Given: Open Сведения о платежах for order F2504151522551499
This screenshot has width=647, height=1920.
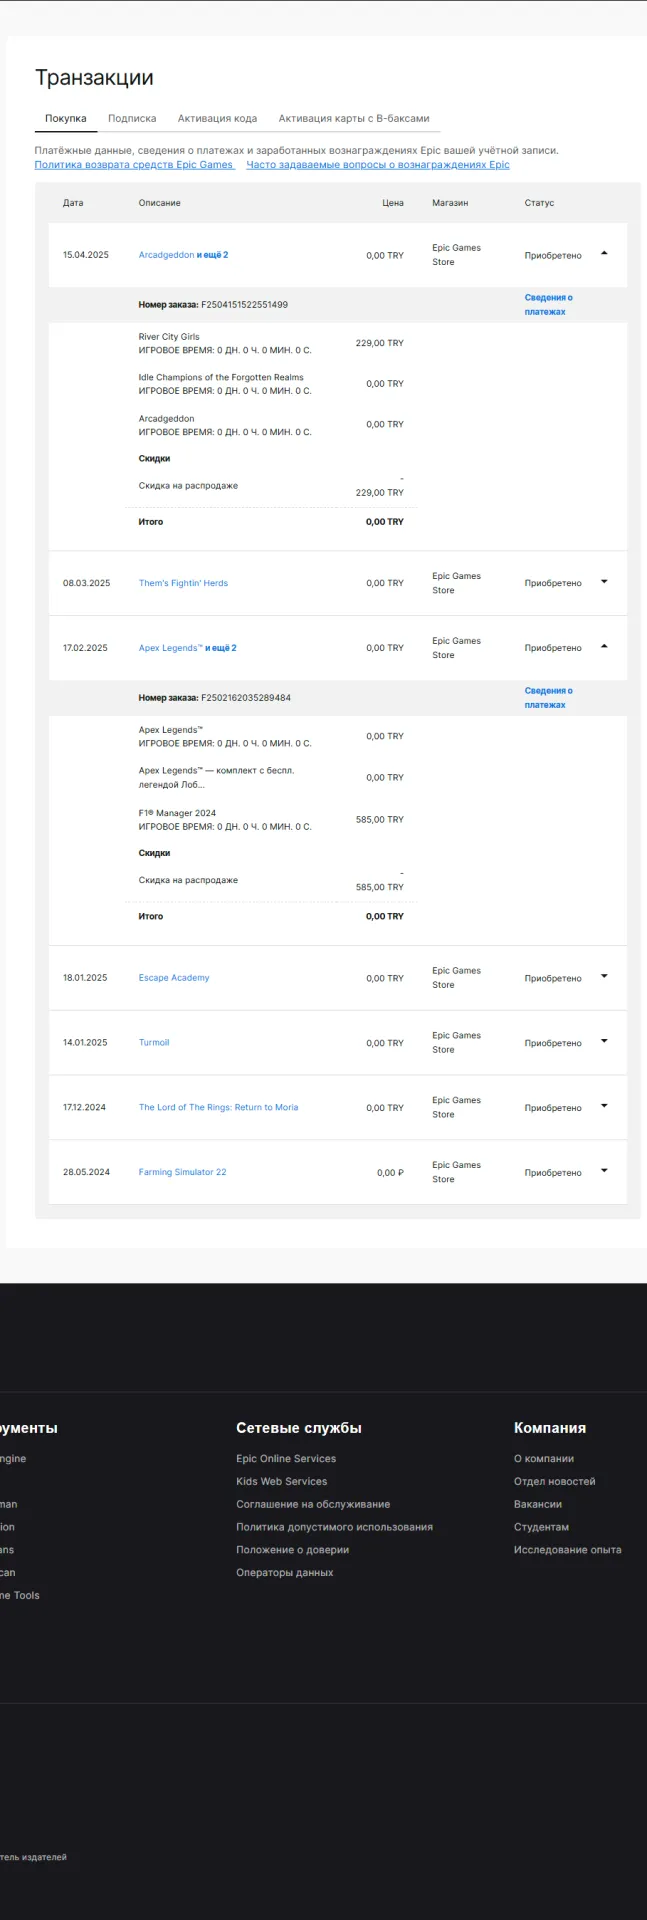Looking at the screenshot, I should [x=549, y=305].
